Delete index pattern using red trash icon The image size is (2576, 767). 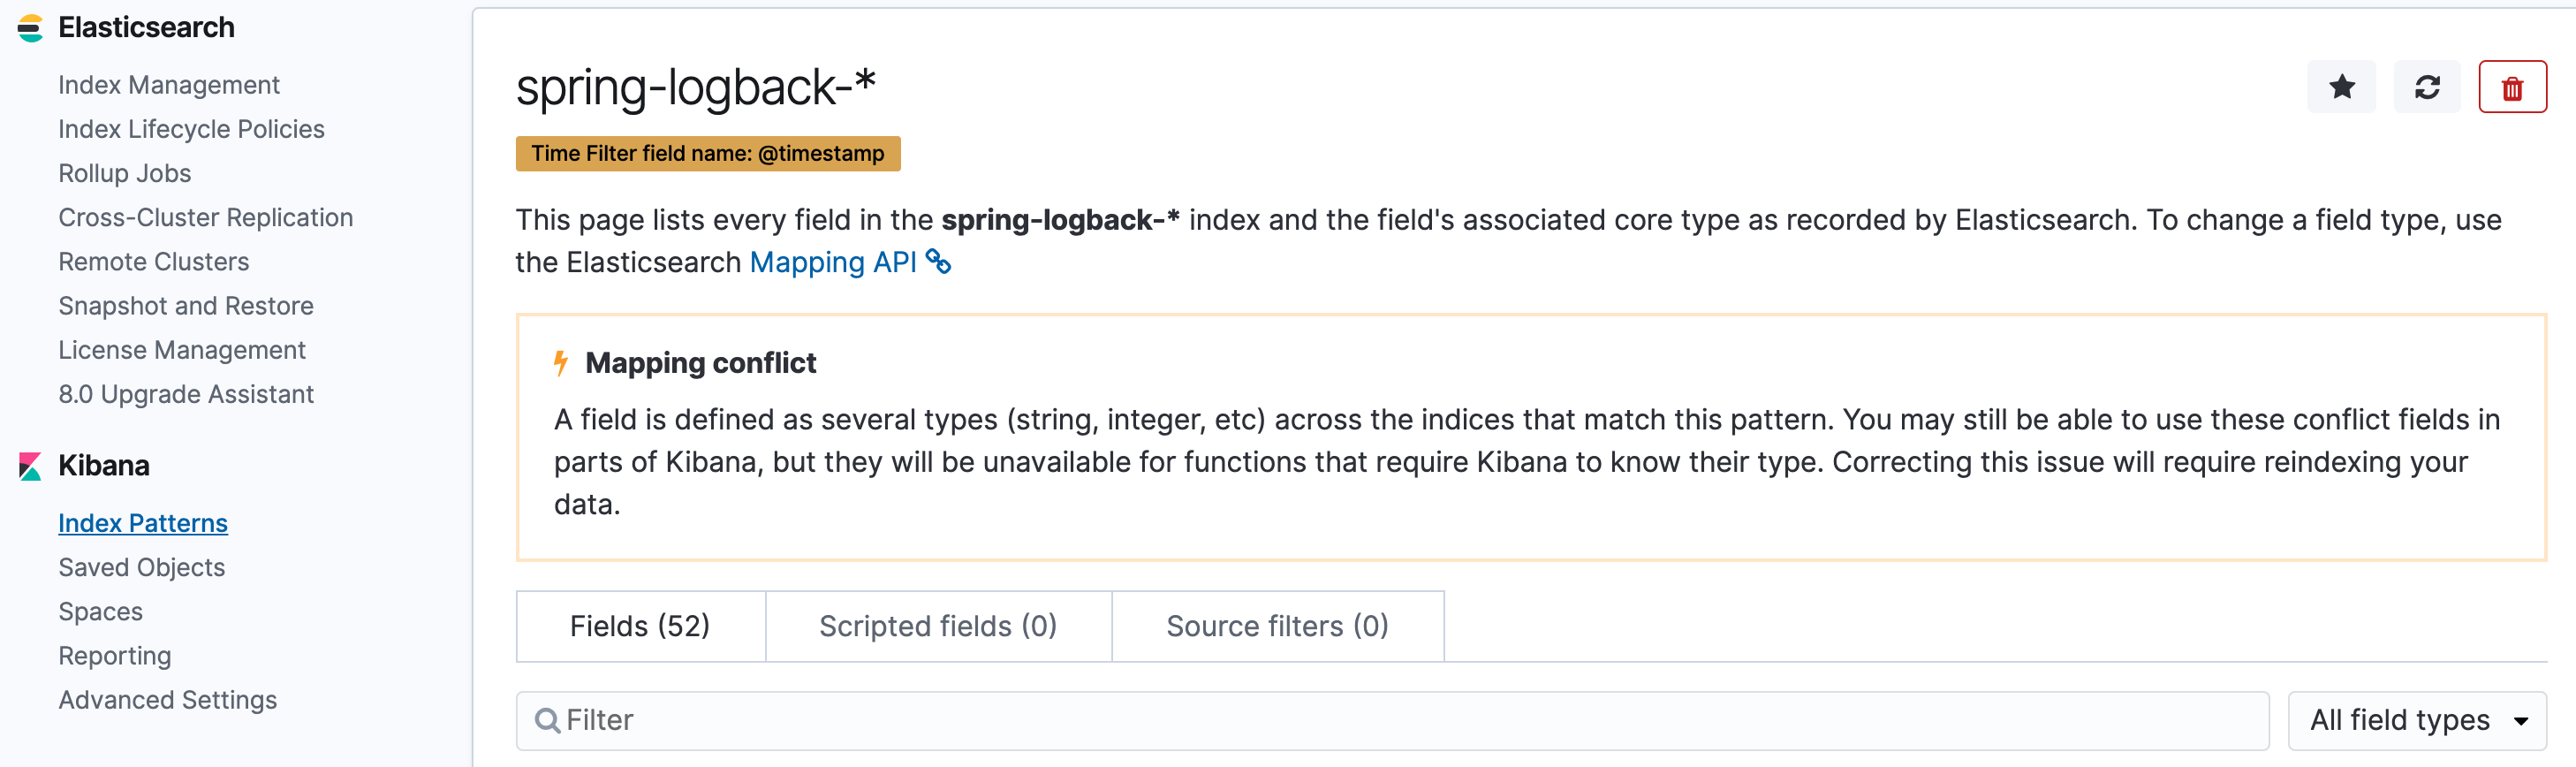point(2512,87)
